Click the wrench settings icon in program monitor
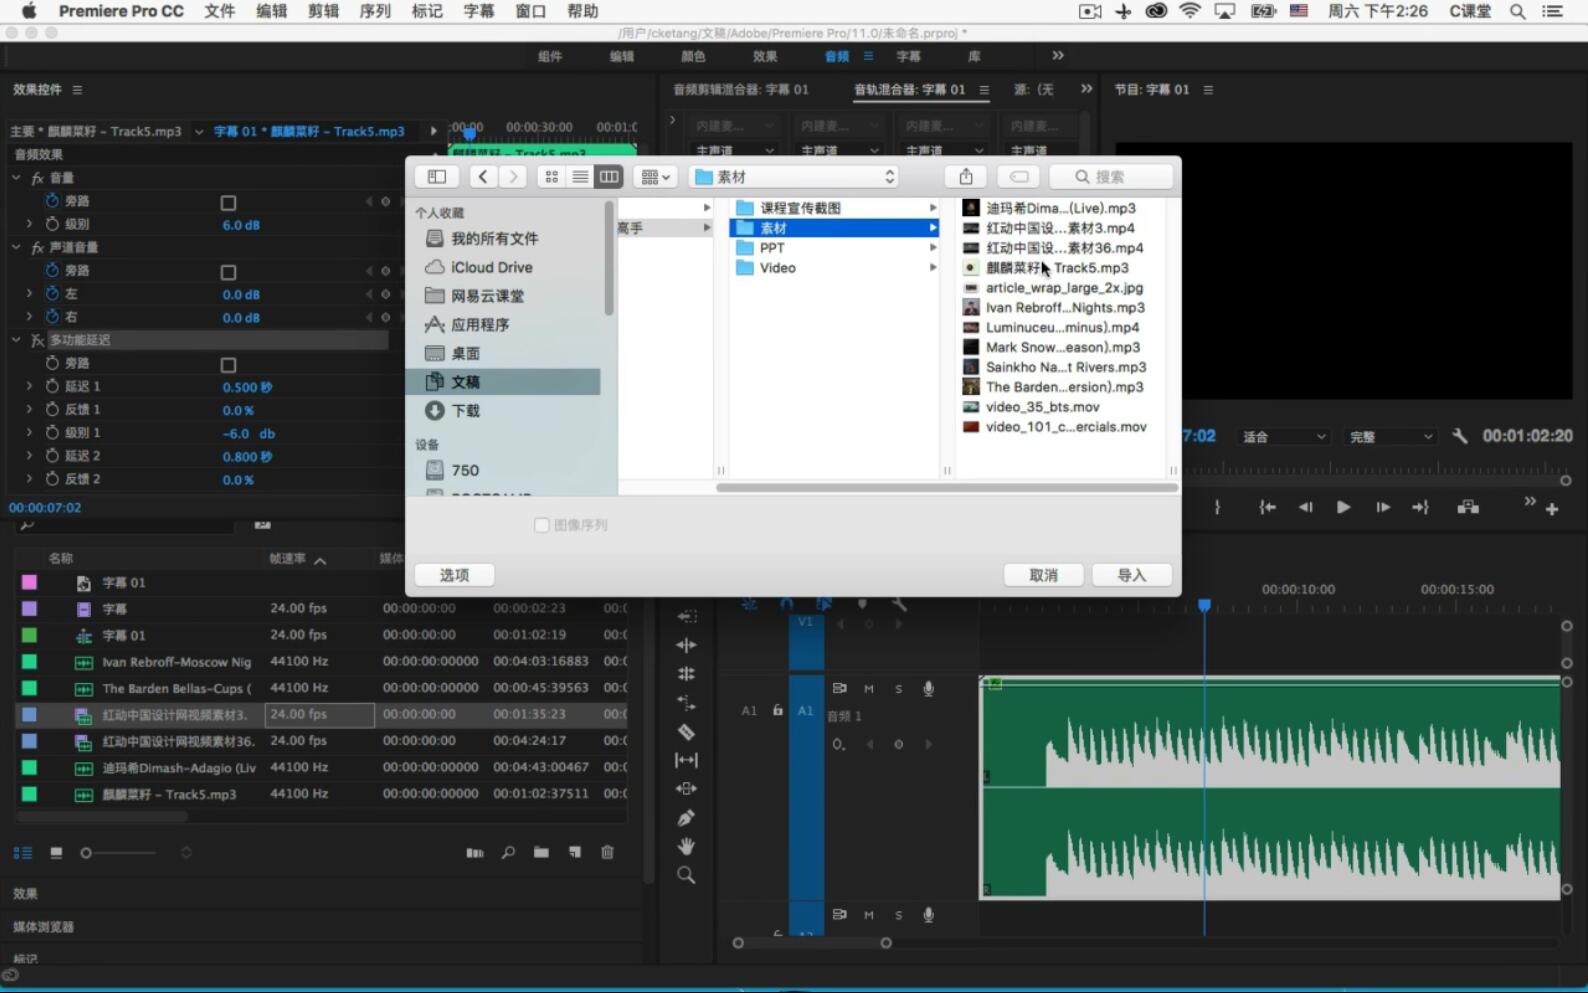This screenshot has width=1588, height=993. [x=1460, y=436]
